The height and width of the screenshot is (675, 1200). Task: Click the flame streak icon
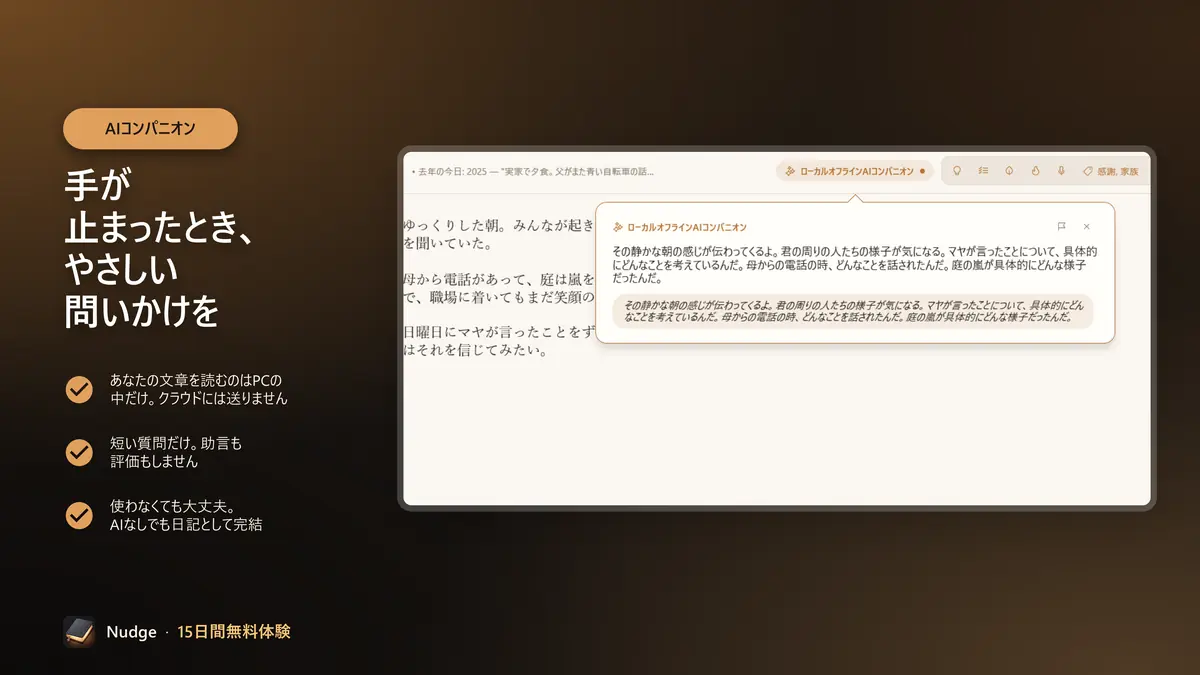1035,171
